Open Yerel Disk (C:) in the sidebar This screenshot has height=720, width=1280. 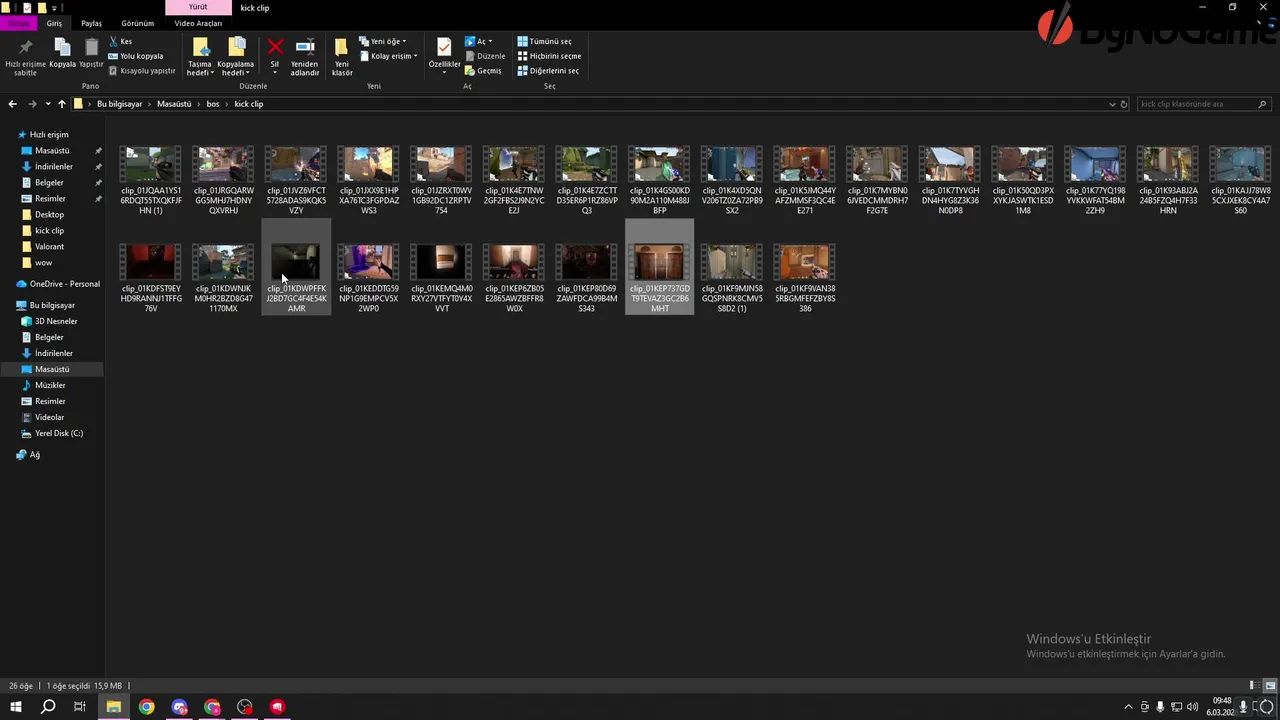[59, 433]
